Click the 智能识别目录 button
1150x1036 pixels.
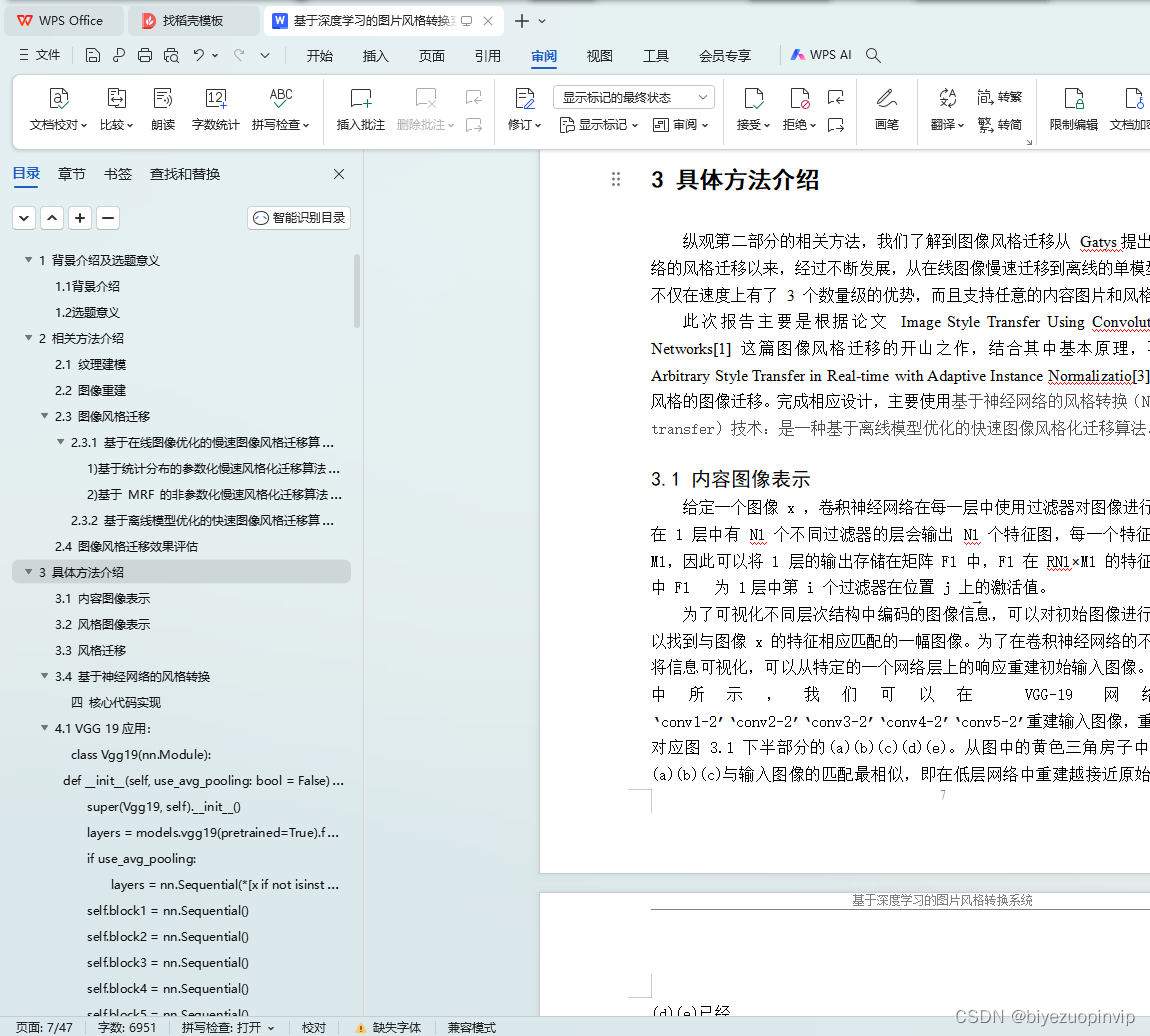point(299,218)
